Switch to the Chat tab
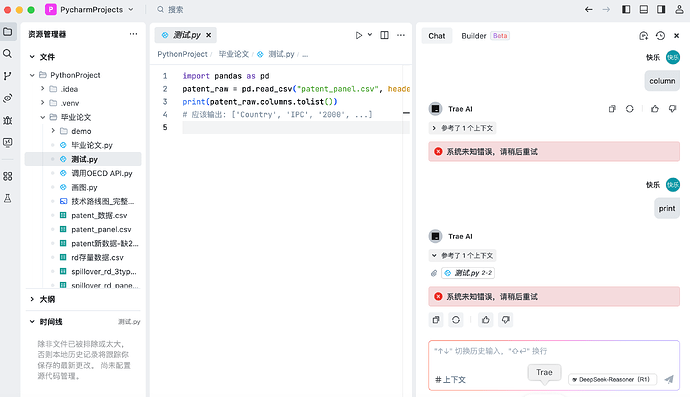690x397 pixels. pyautogui.click(x=437, y=36)
